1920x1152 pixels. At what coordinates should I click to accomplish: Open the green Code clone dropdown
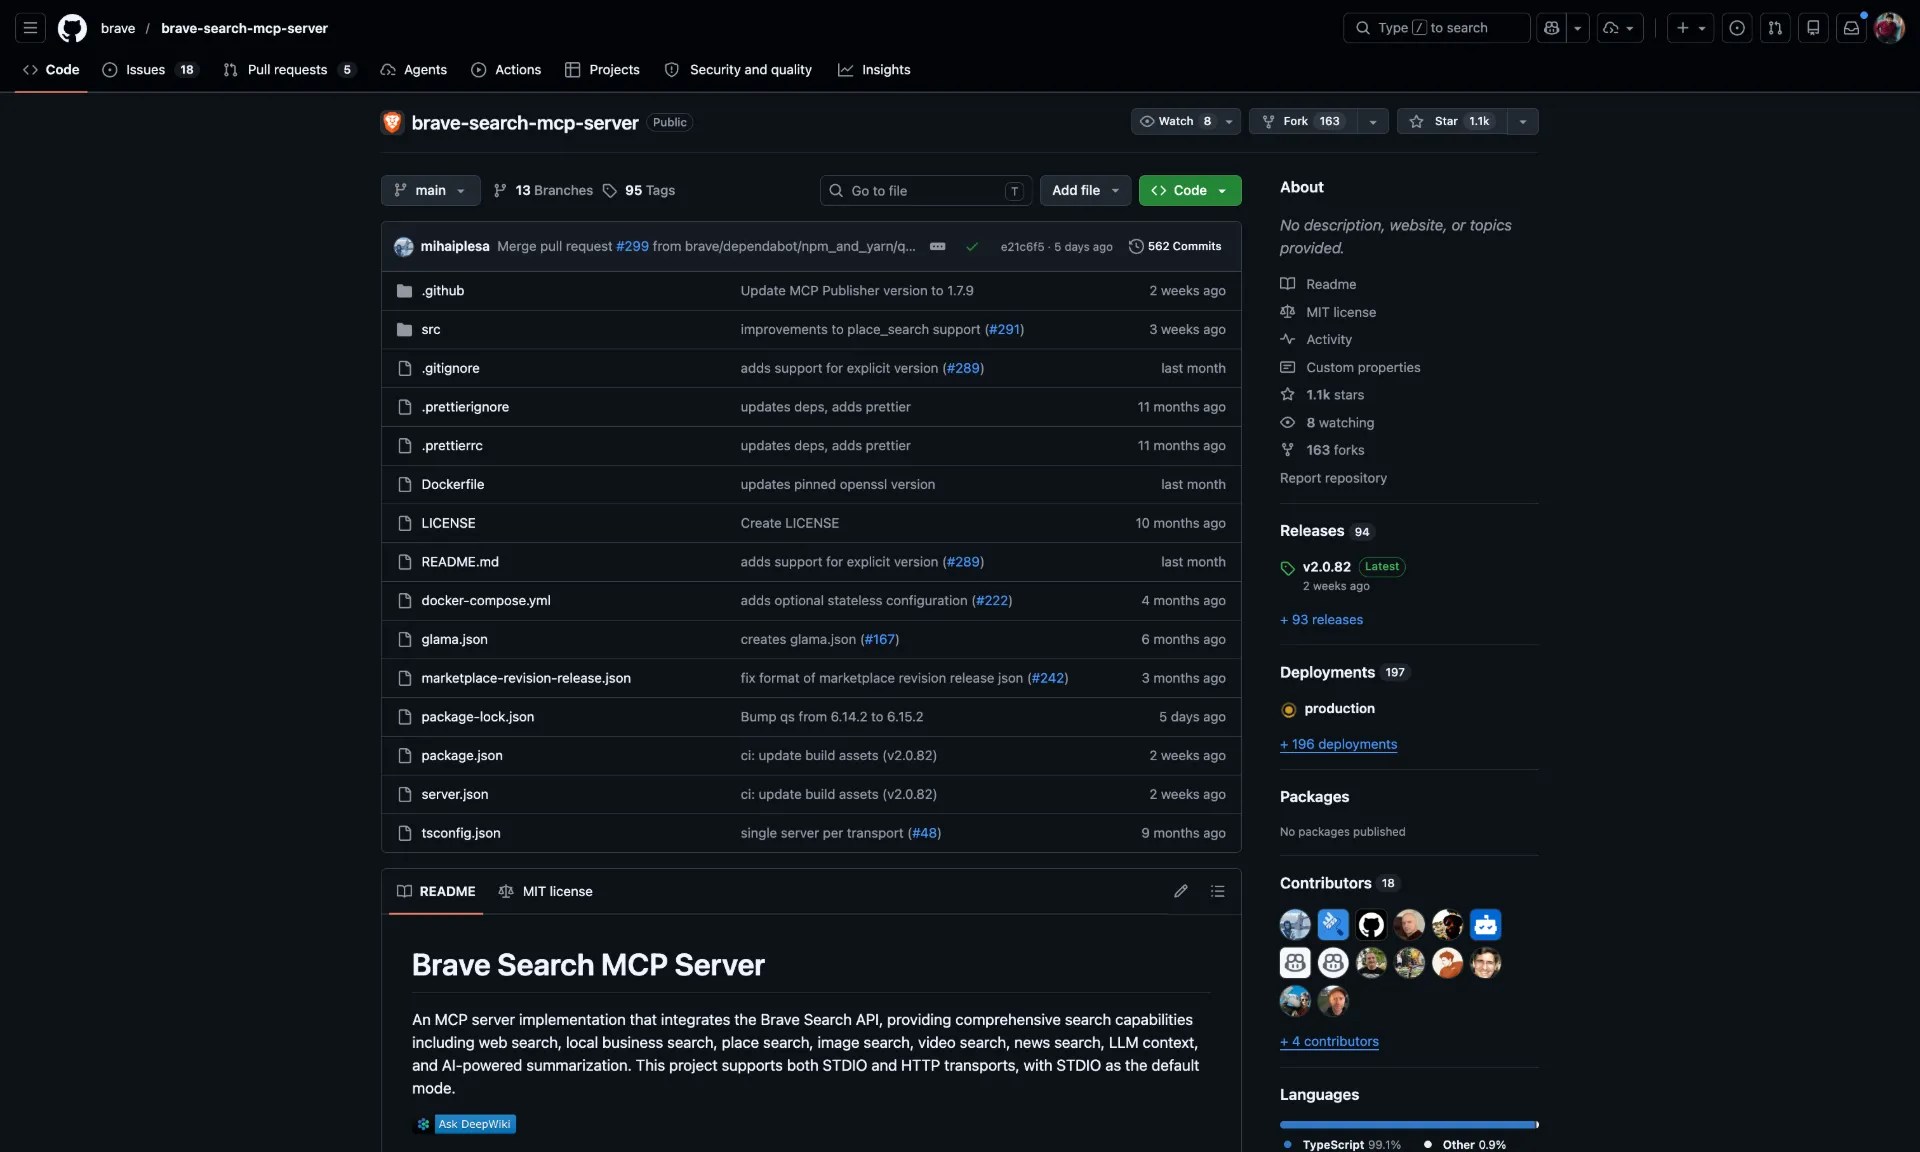point(1190,190)
